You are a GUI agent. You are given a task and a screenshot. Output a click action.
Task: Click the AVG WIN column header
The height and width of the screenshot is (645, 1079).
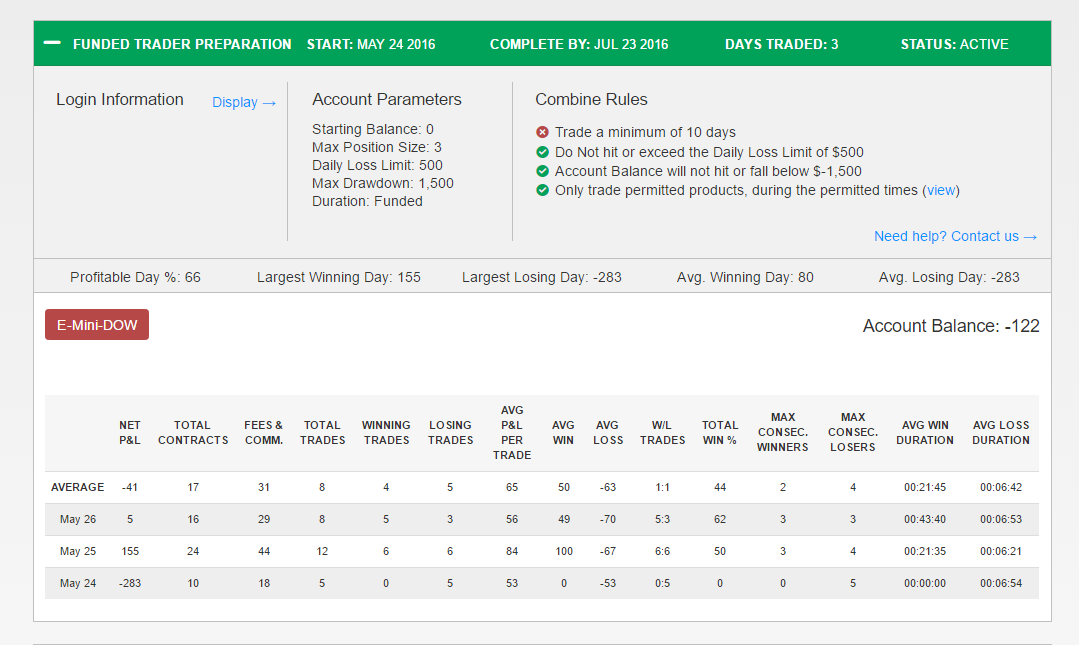point(563,432)
